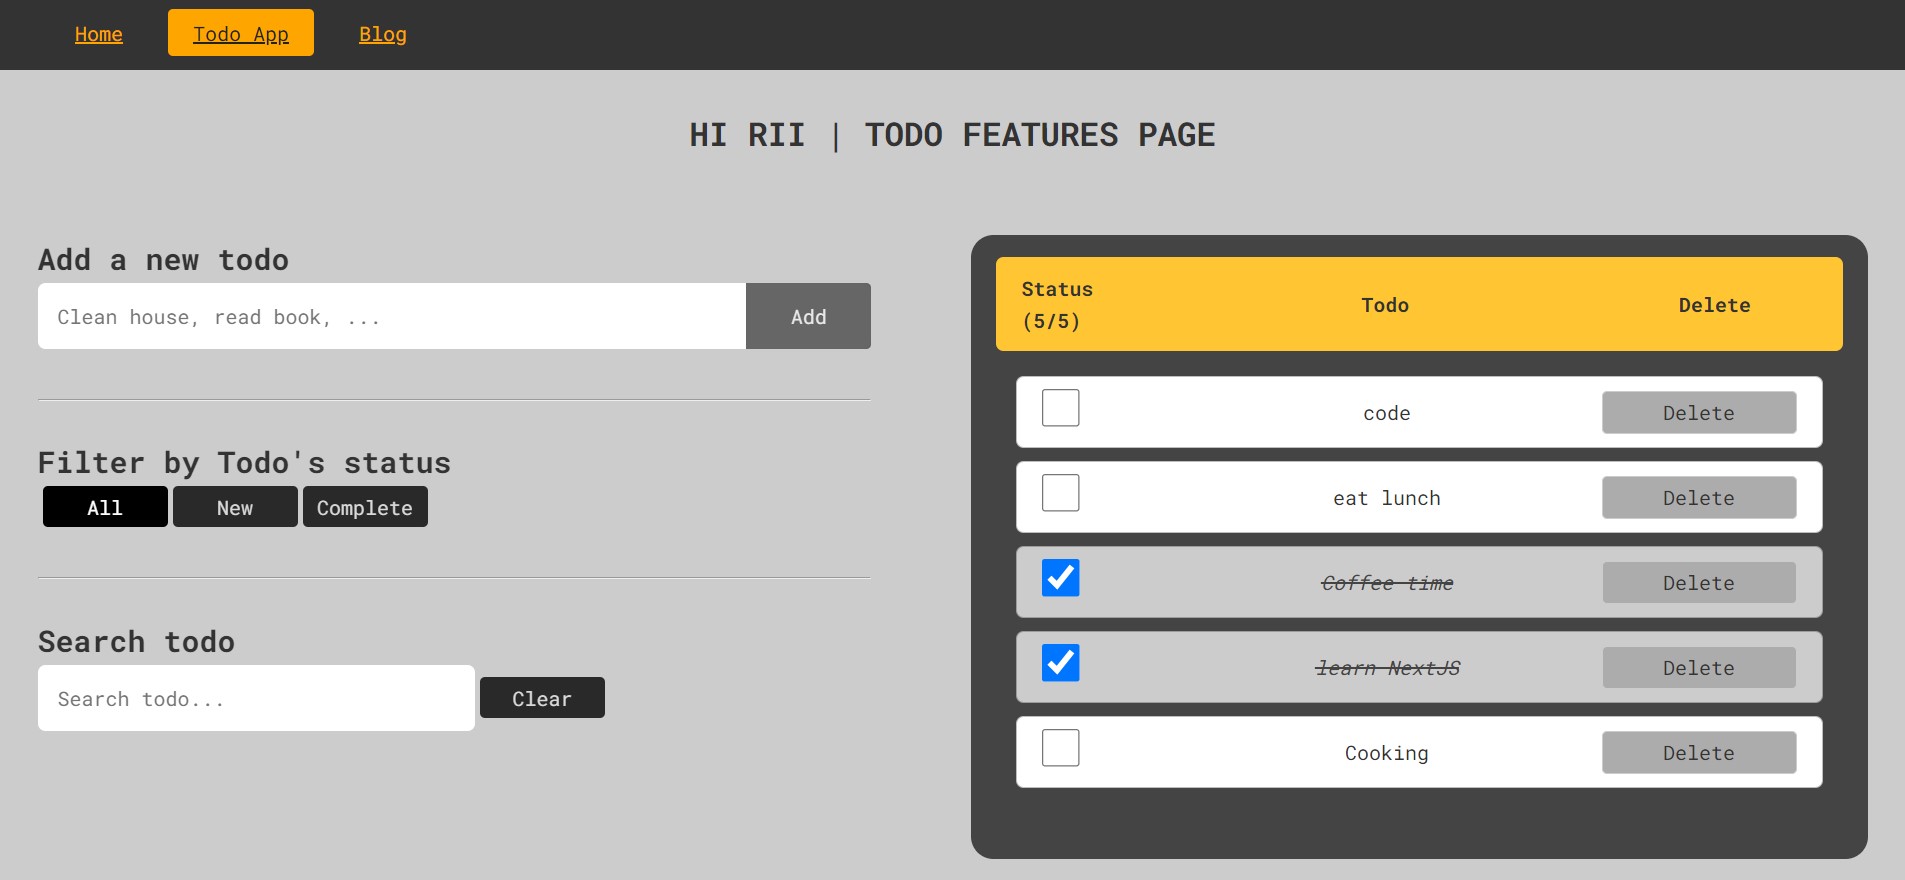
Task: Open the Todo App nav item
Action: [241, 34]
